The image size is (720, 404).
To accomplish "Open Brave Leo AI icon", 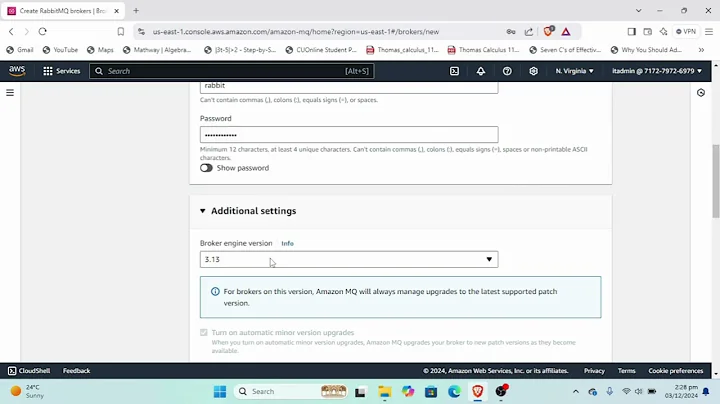I will coord(664,32).
